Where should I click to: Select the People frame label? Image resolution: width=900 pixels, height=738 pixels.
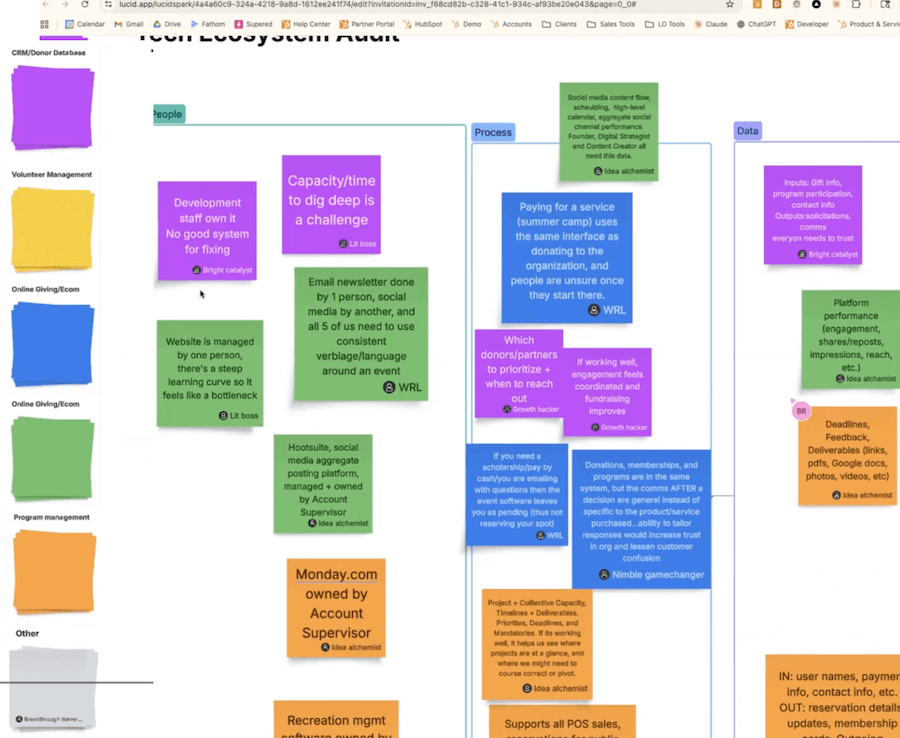pos(167,114)
